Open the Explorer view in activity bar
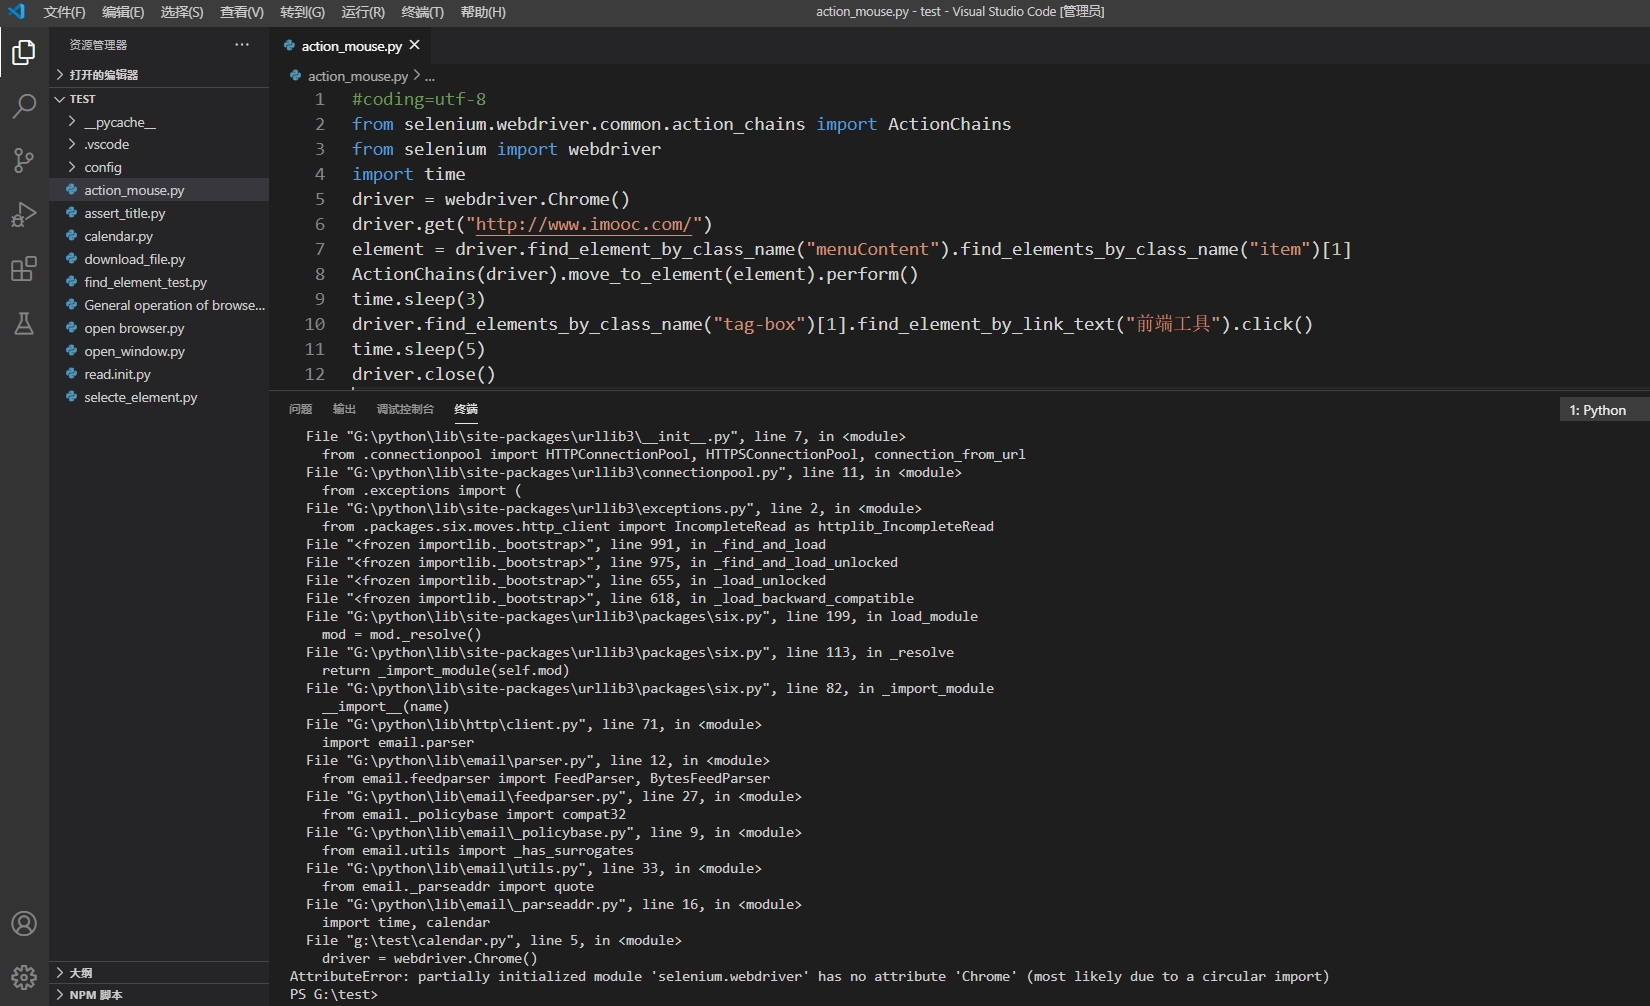The height and width of the screenshot is (1006, 1650). click(x=24, y=52)
